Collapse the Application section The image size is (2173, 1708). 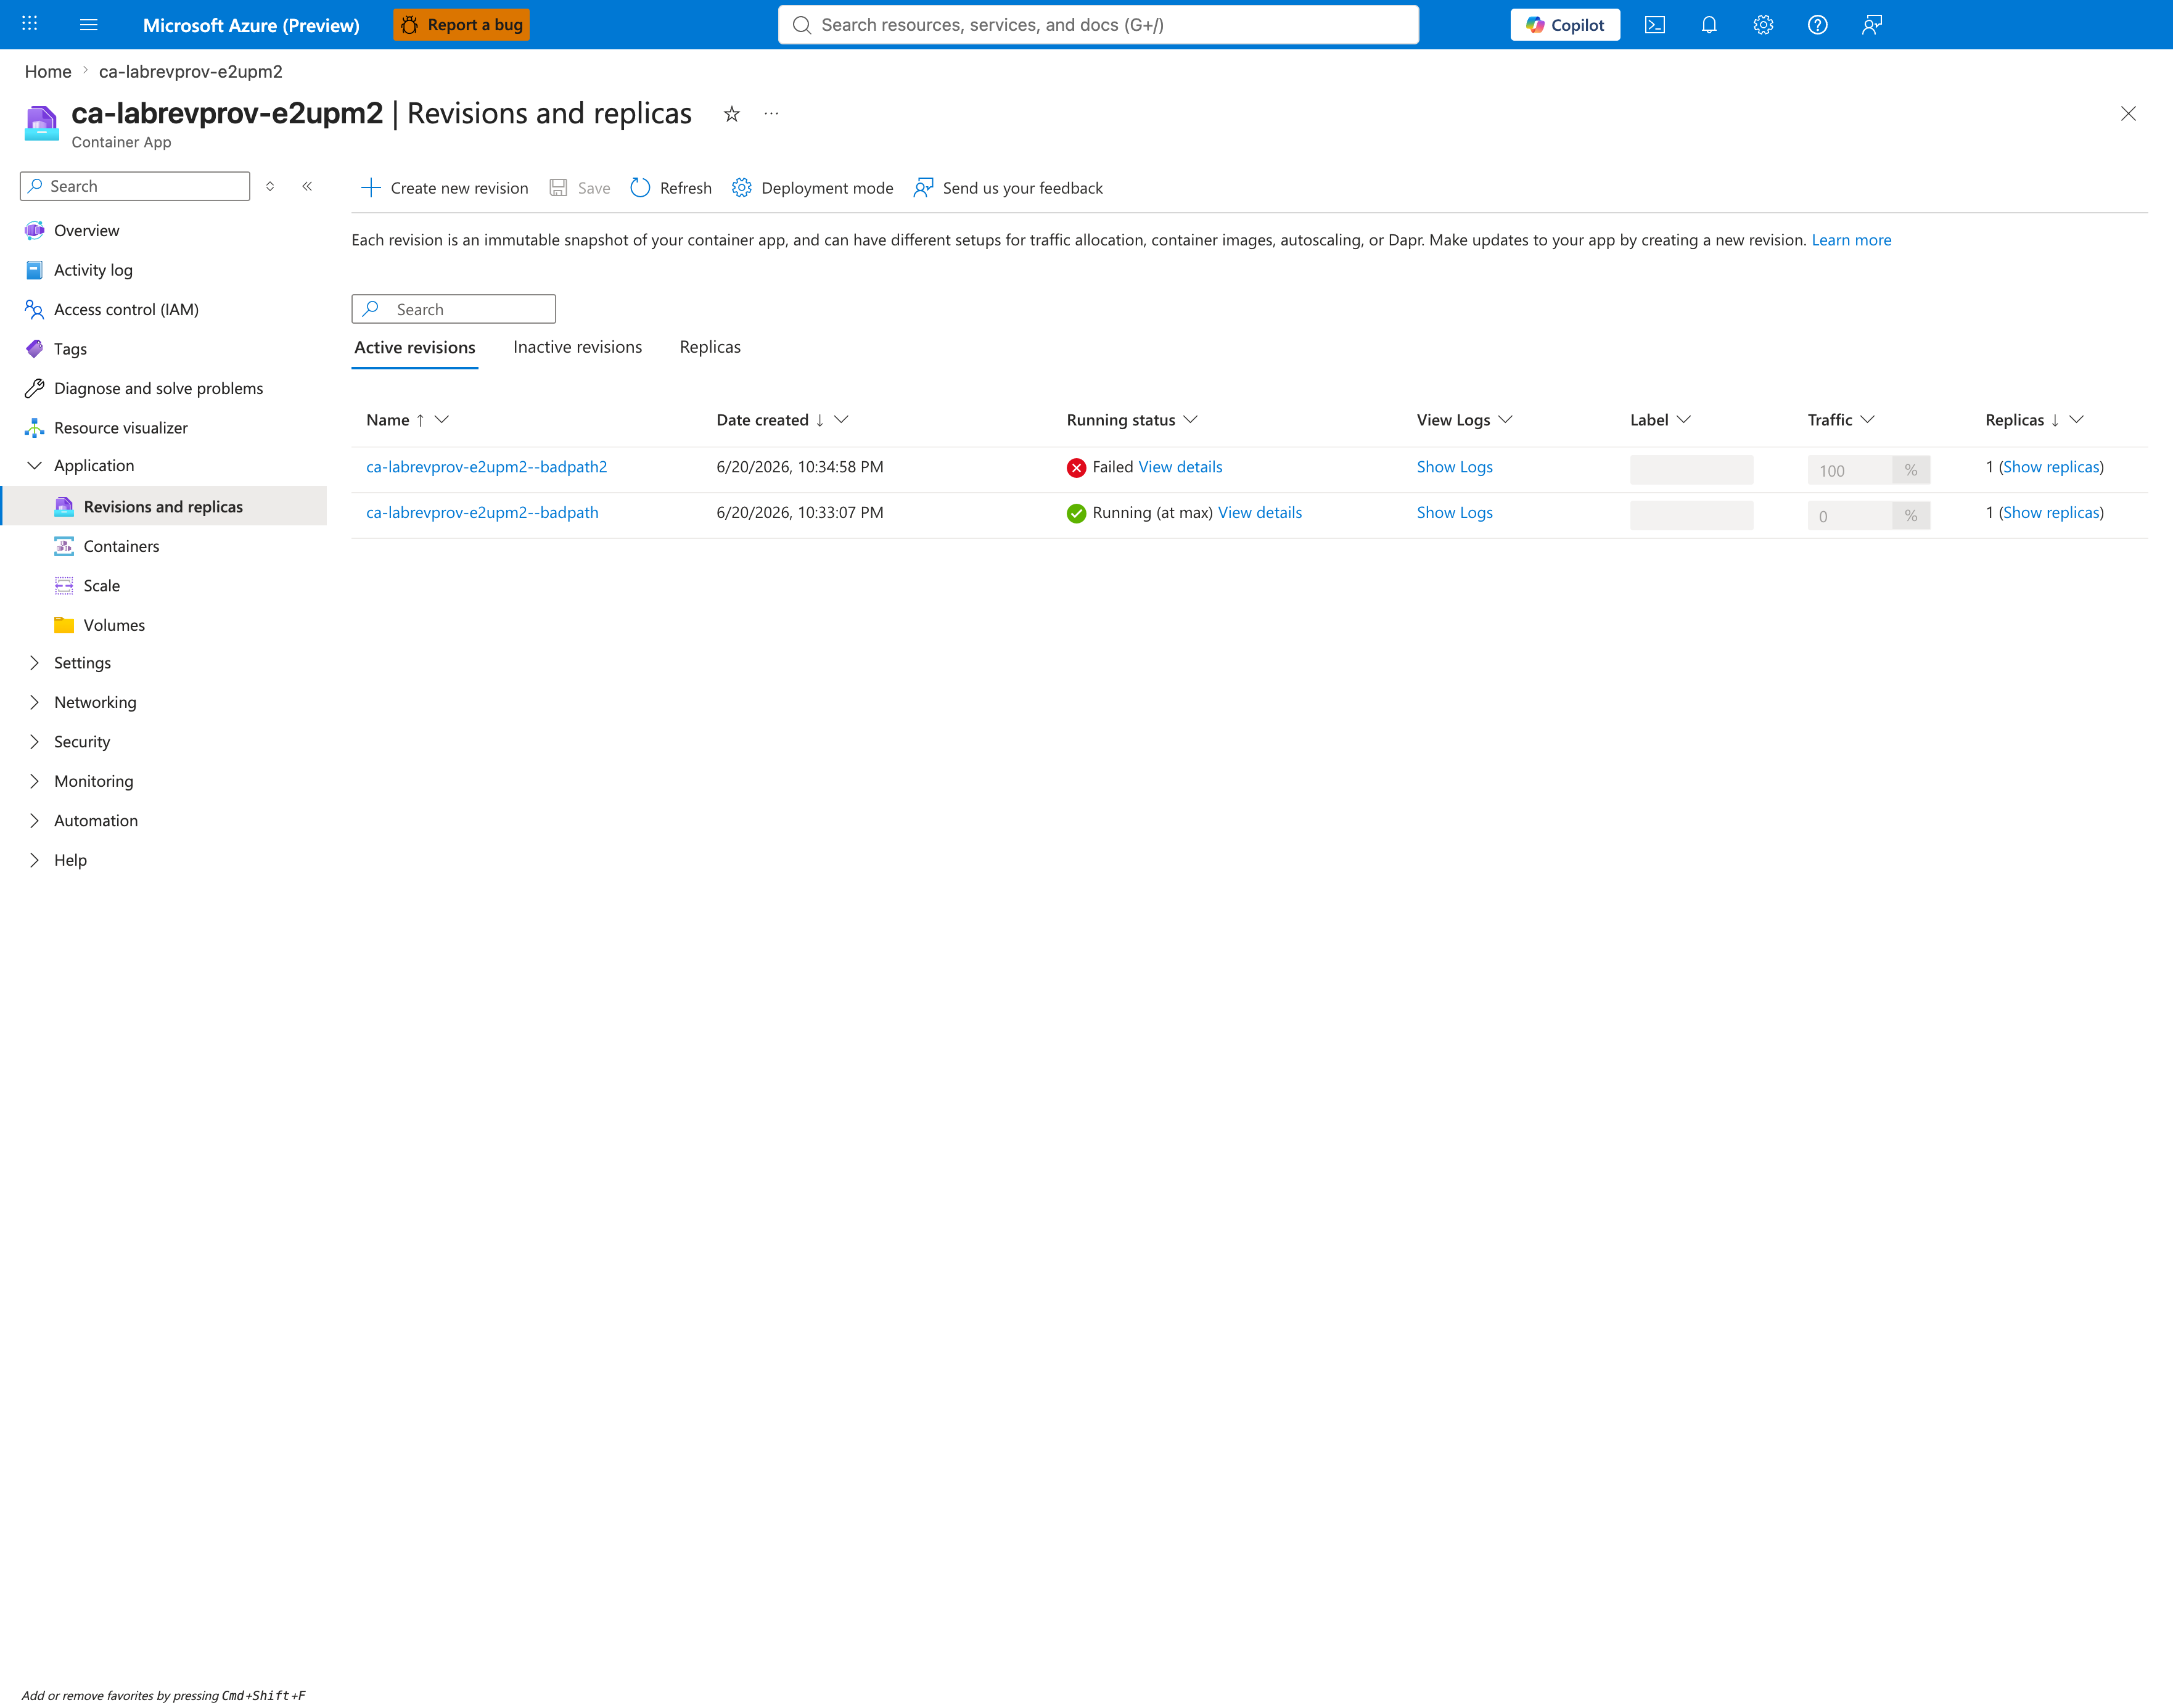34,466
